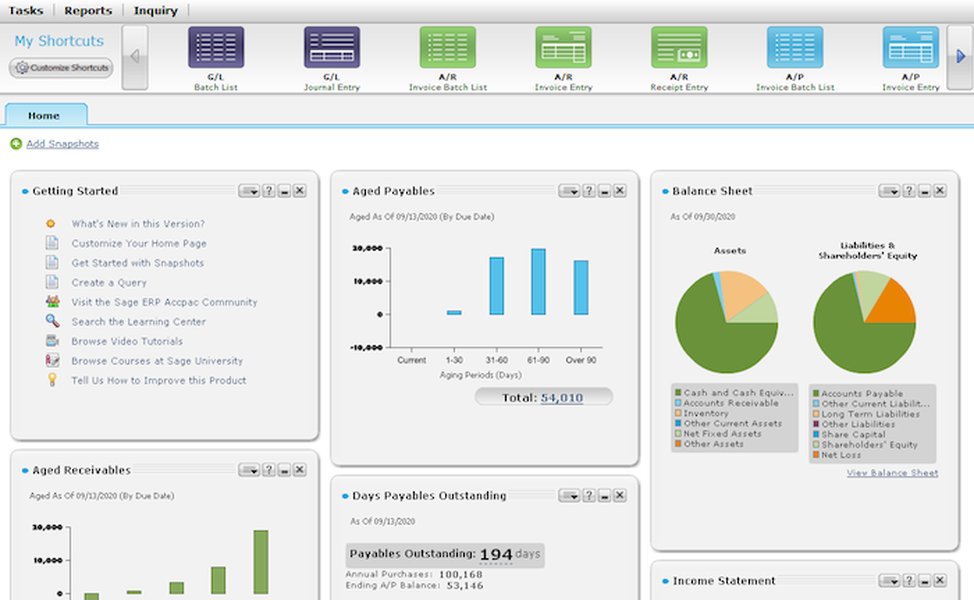
Task: Open What's New in this Version link
Action: coord(138,224)
